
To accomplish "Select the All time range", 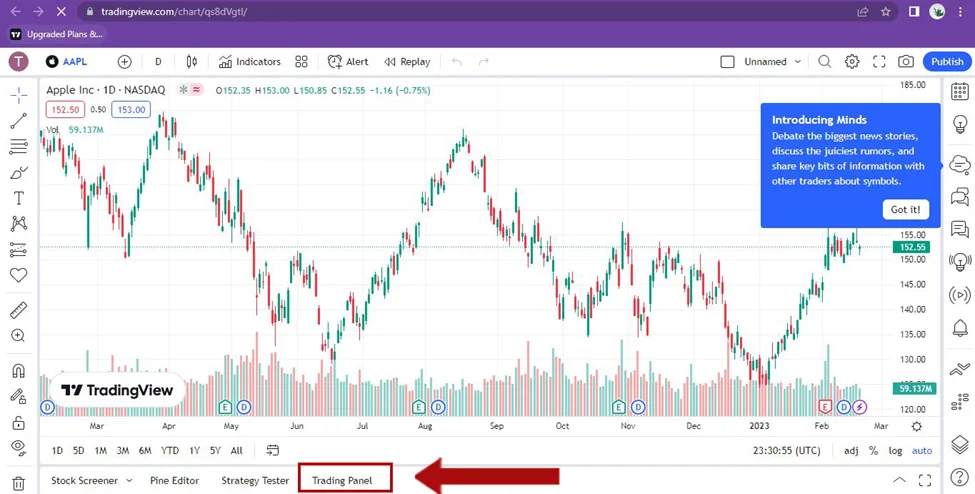I will point(237,450).
